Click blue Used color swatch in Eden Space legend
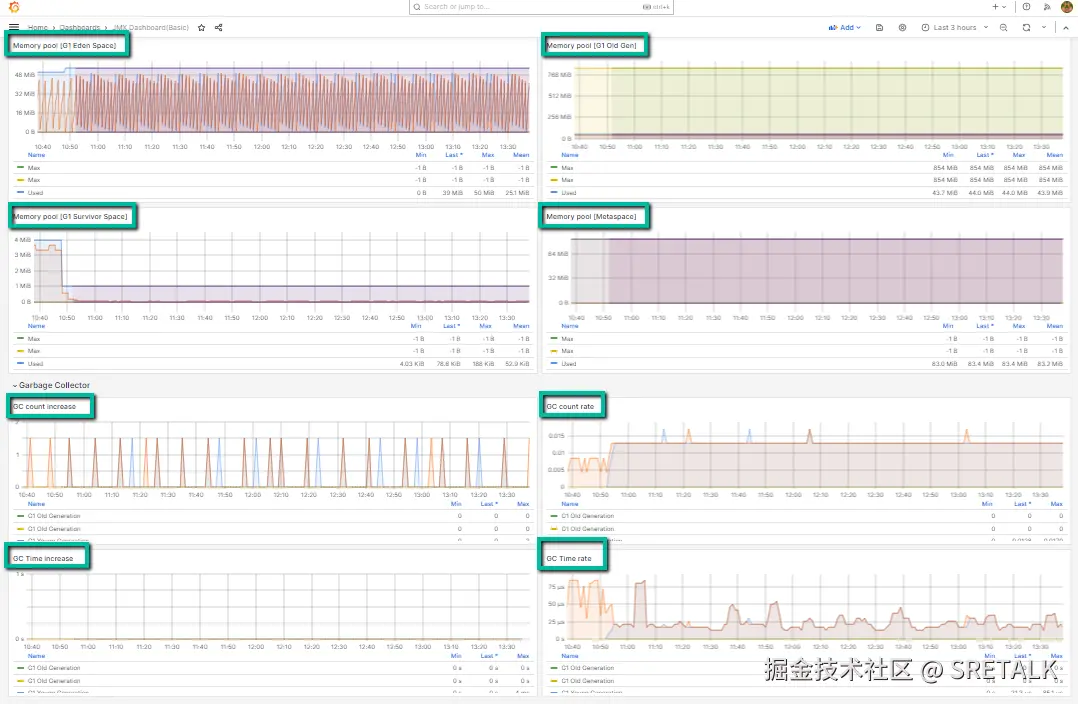Viewport: 1078px width, 704px height. 21,192
